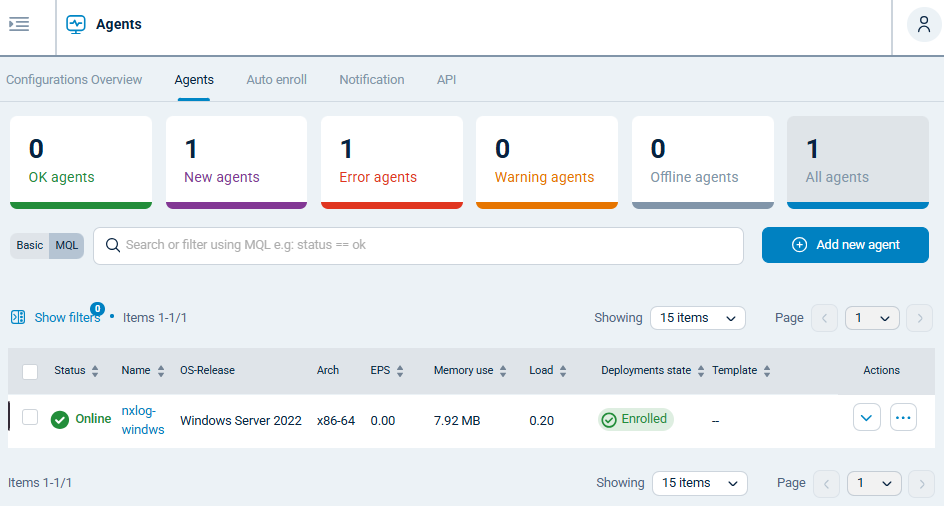The image size is (944, 506).
Task: Filter by the Error agents card
Action: point(391,162)
